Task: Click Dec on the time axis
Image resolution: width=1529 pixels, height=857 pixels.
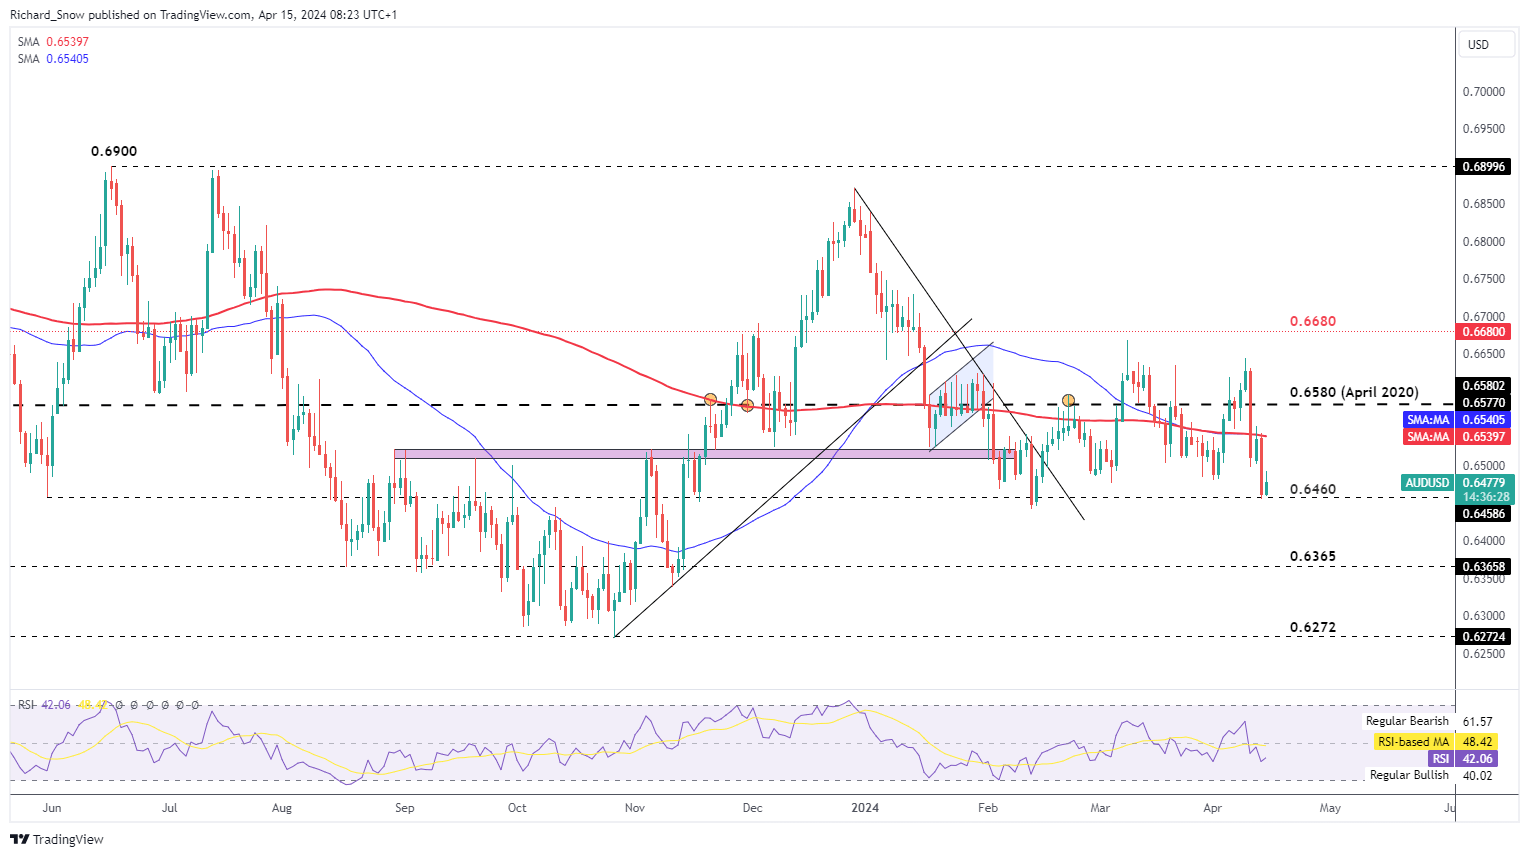Action: coord(752,807)
